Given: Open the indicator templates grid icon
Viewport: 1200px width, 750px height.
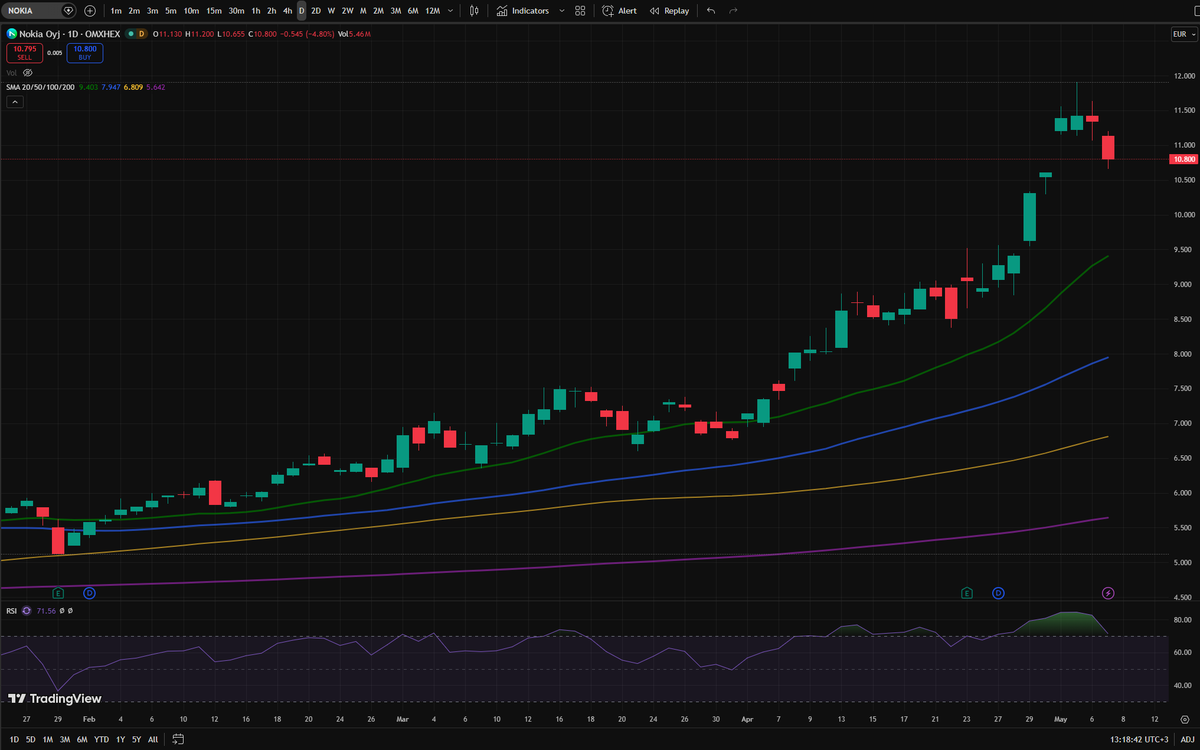Looking at the screenshot, I should pos(580,10).
